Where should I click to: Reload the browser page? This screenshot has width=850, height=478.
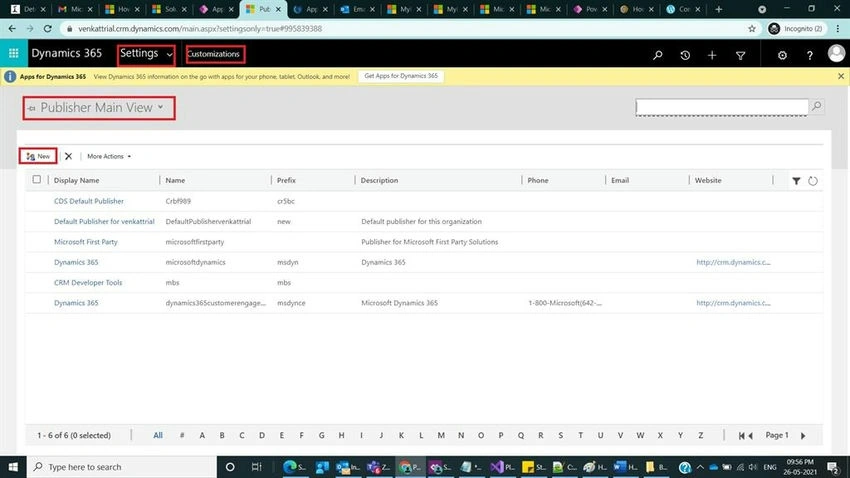click(48, 29)
